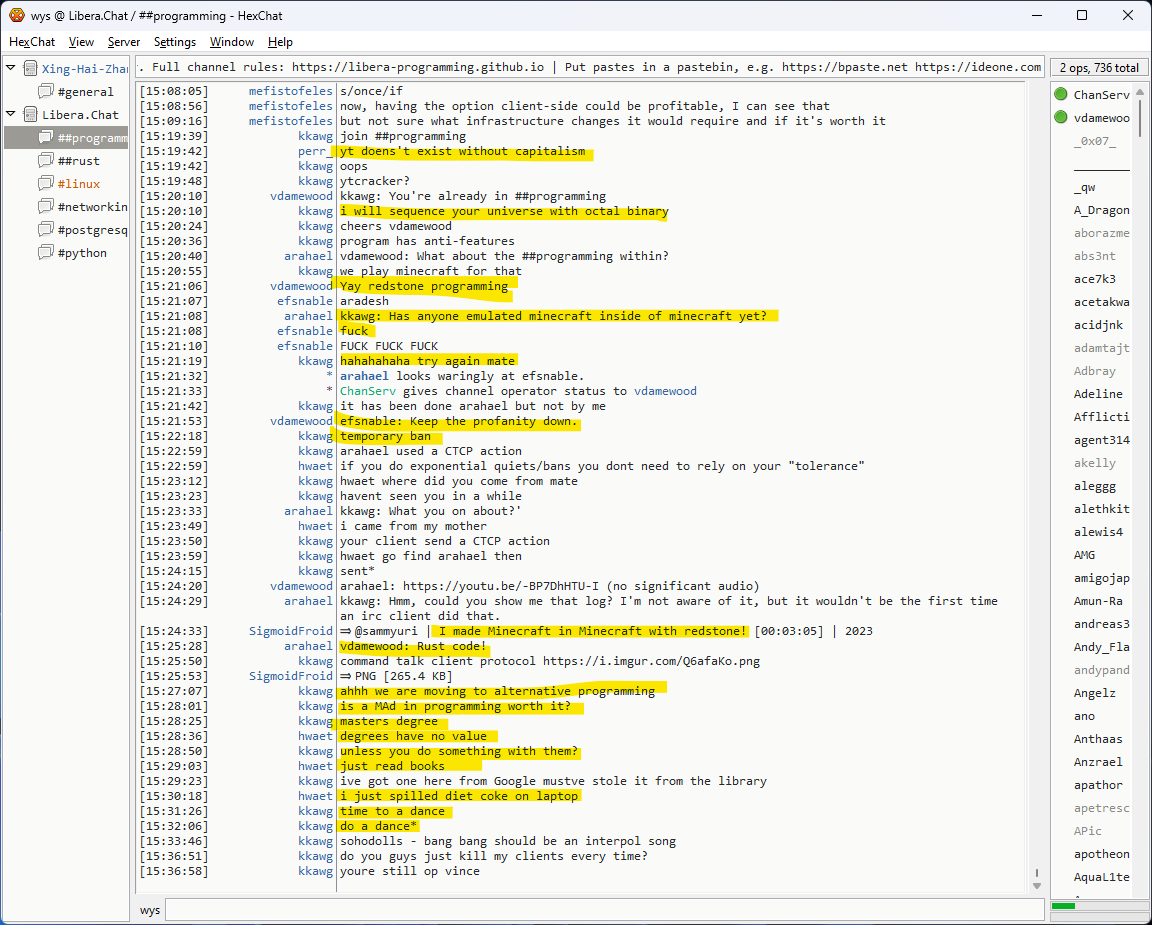This screenshot has height=925, width=1152.
Task: Select the #networking channel in tree
Action: pyautogui.click(x=92, y=207)
